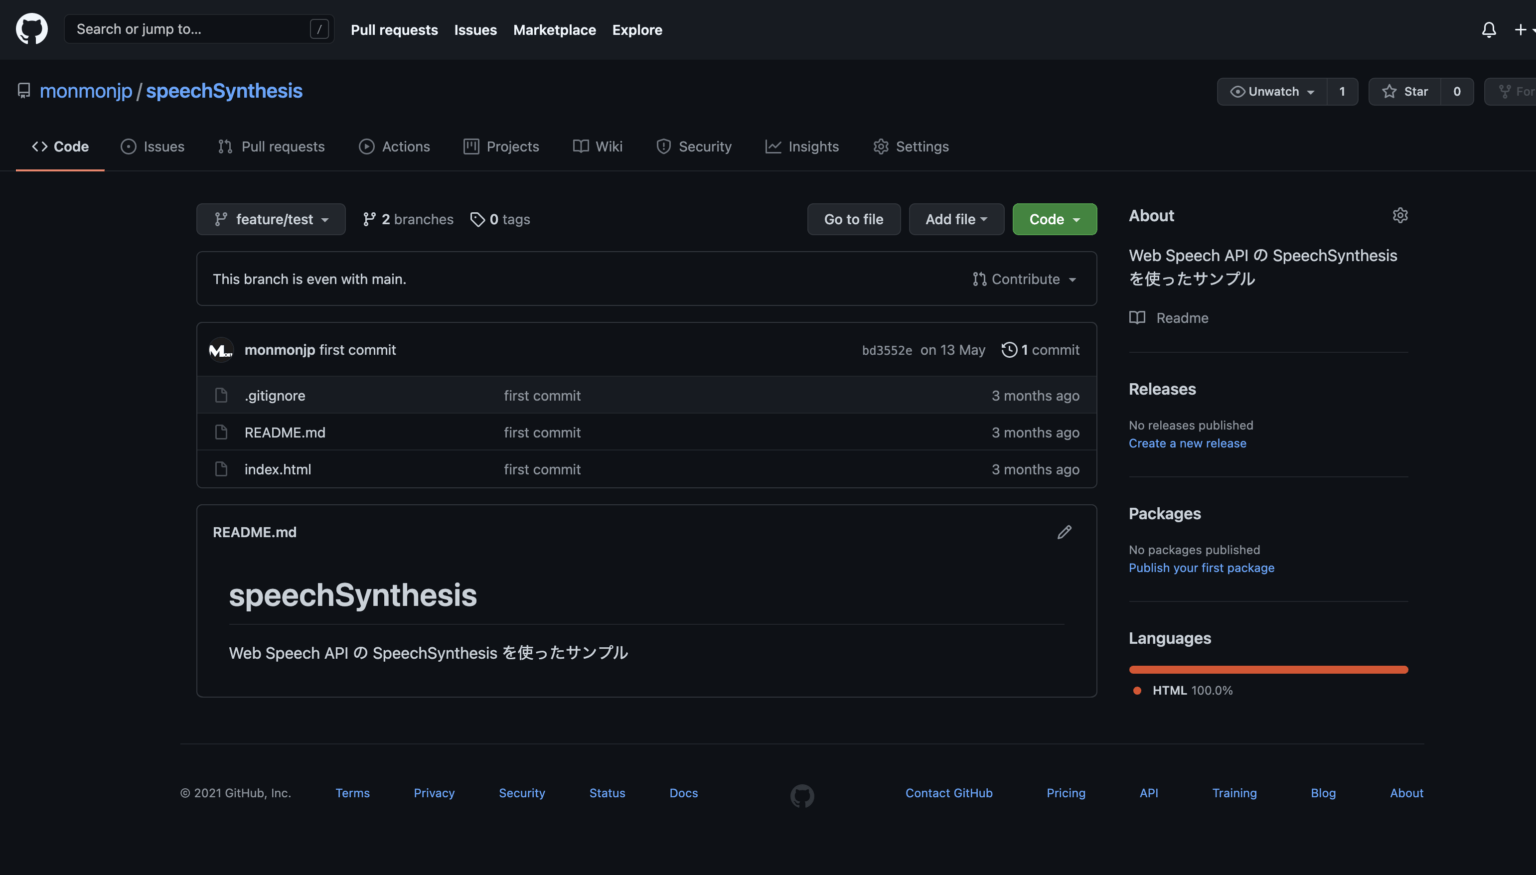Click commit hash bd3552e
The width and height of the screenshot is (1536, 875).
[x=887, y=350]
